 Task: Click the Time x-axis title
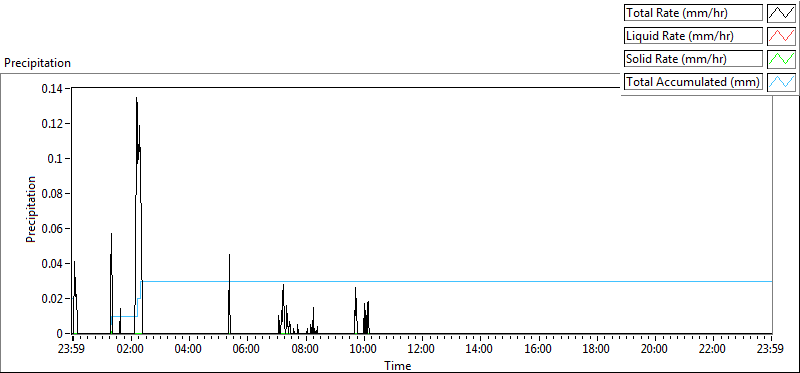(398, 365)
